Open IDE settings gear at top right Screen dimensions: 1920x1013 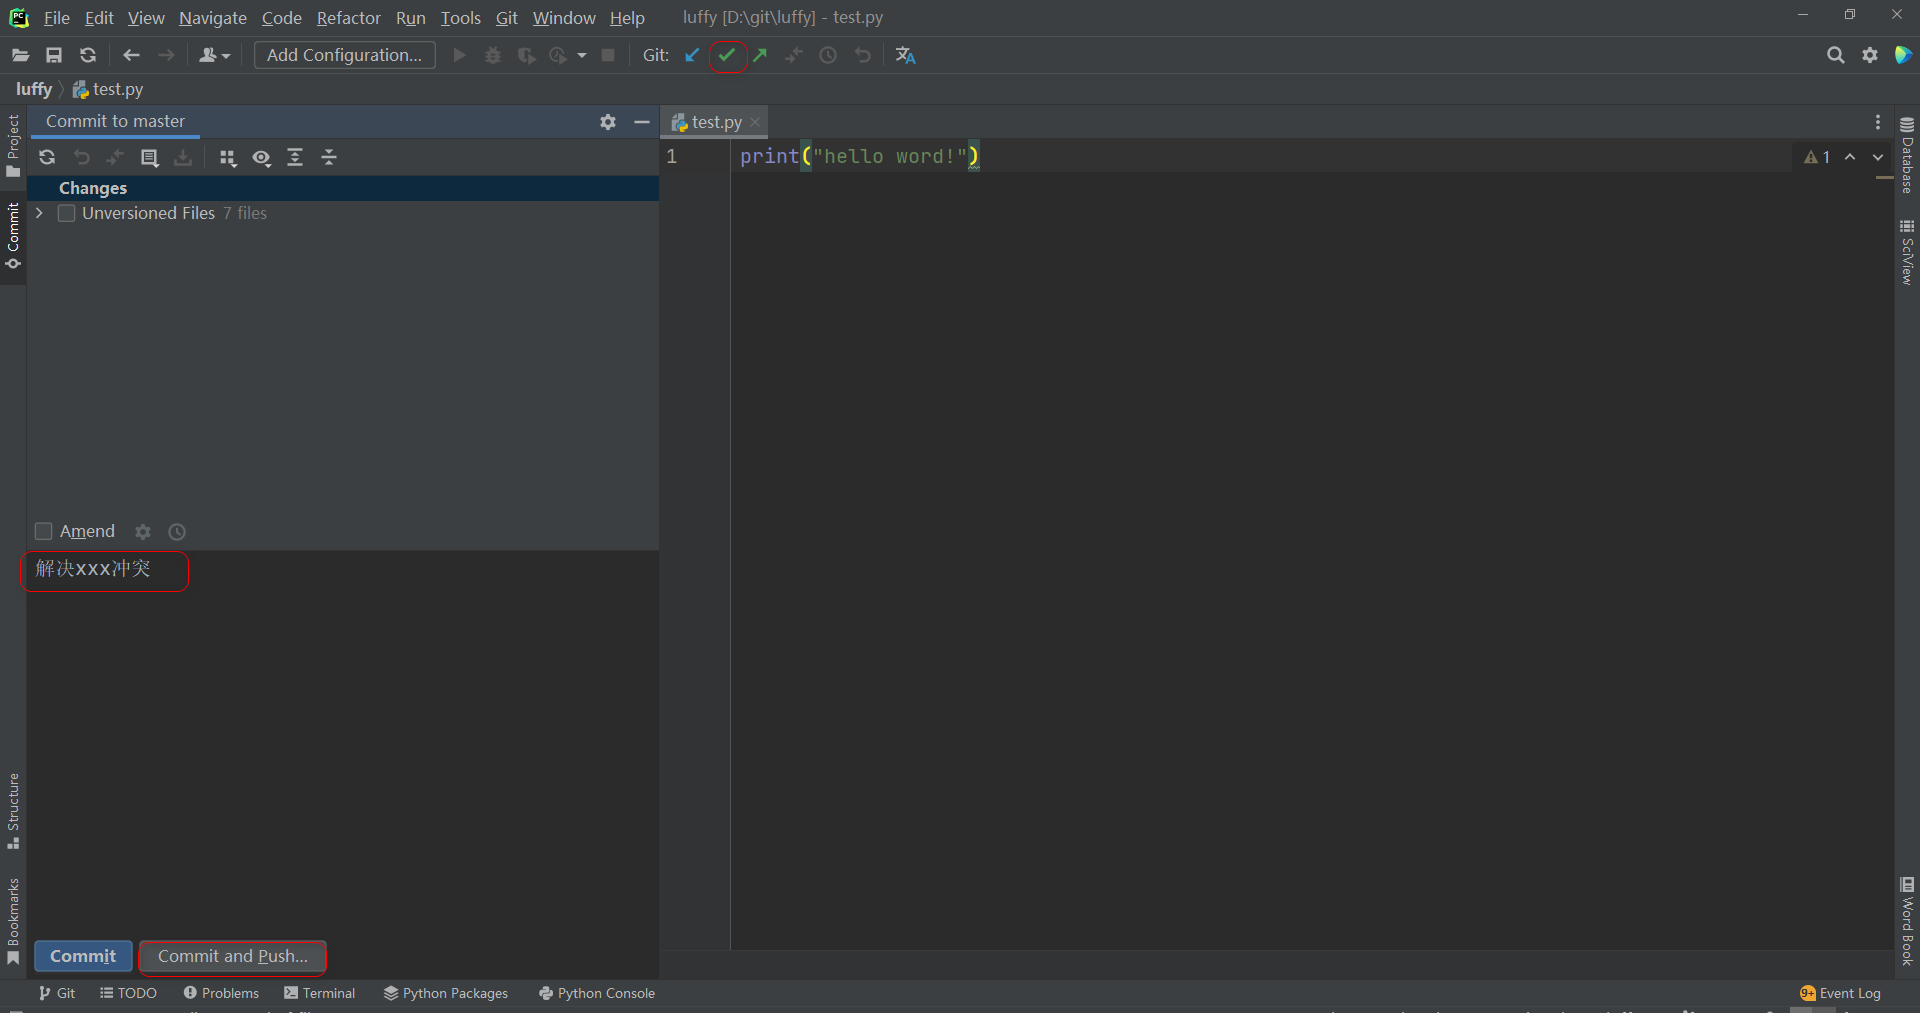click(1869, 56)
